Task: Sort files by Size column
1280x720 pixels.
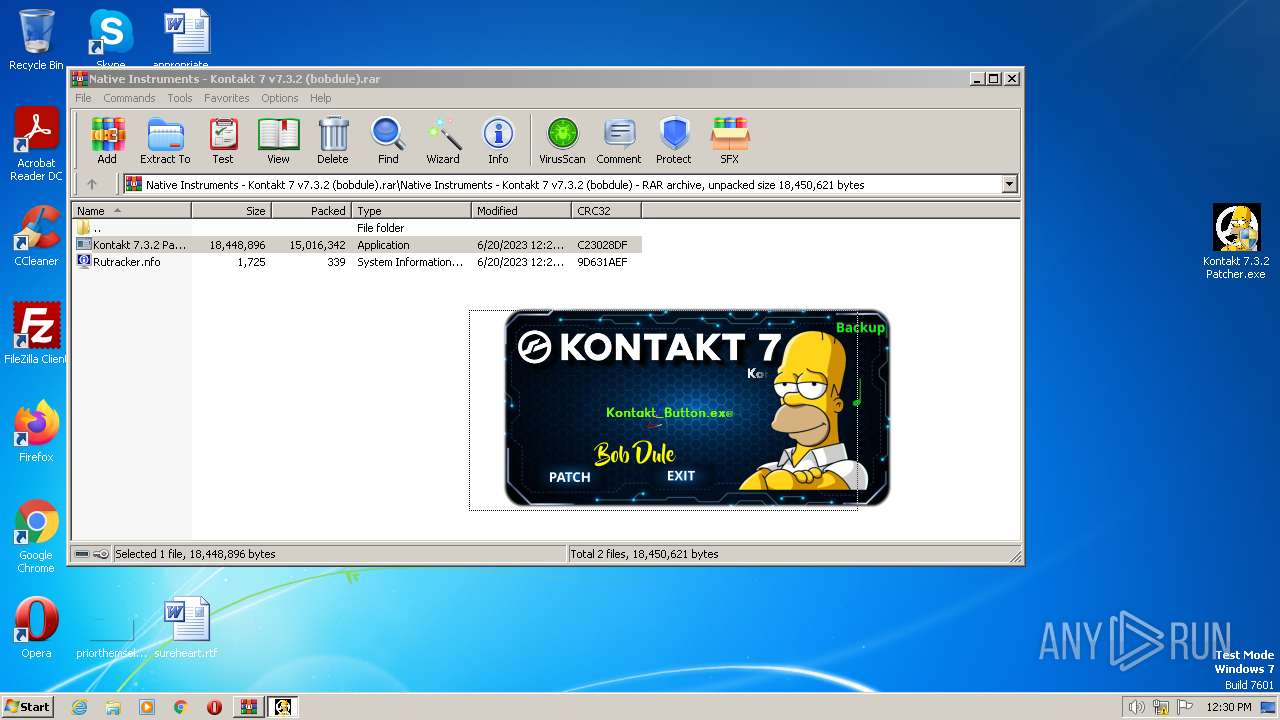Action: coord(231,211)
